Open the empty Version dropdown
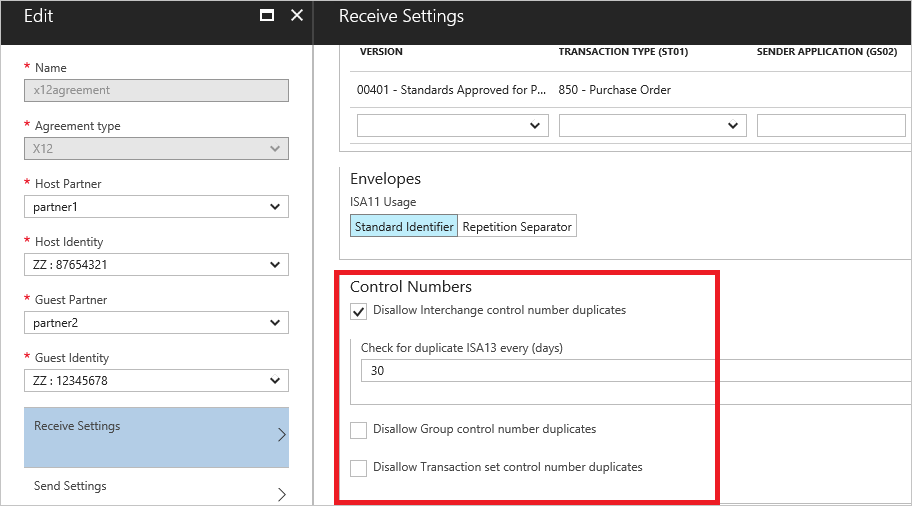Screen dimensions: 912x506 [452, 126]
